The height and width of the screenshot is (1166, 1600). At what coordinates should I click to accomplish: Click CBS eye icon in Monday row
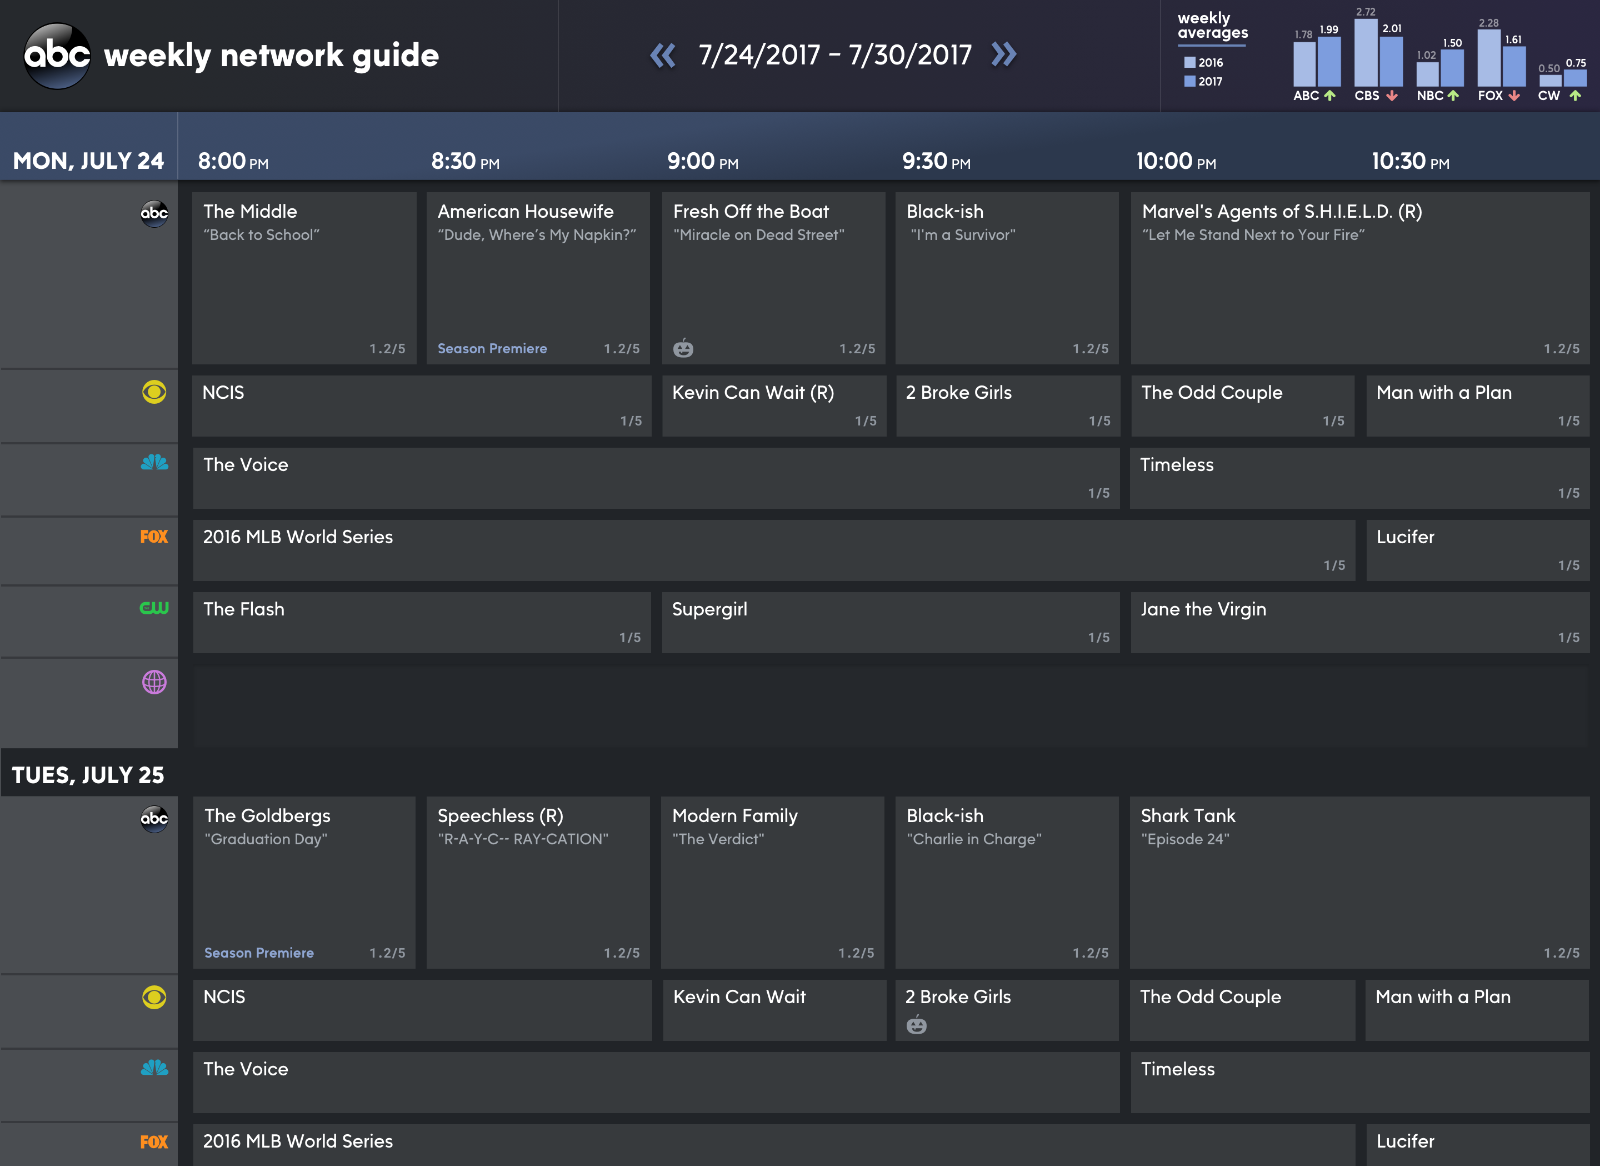coord(154,392)
